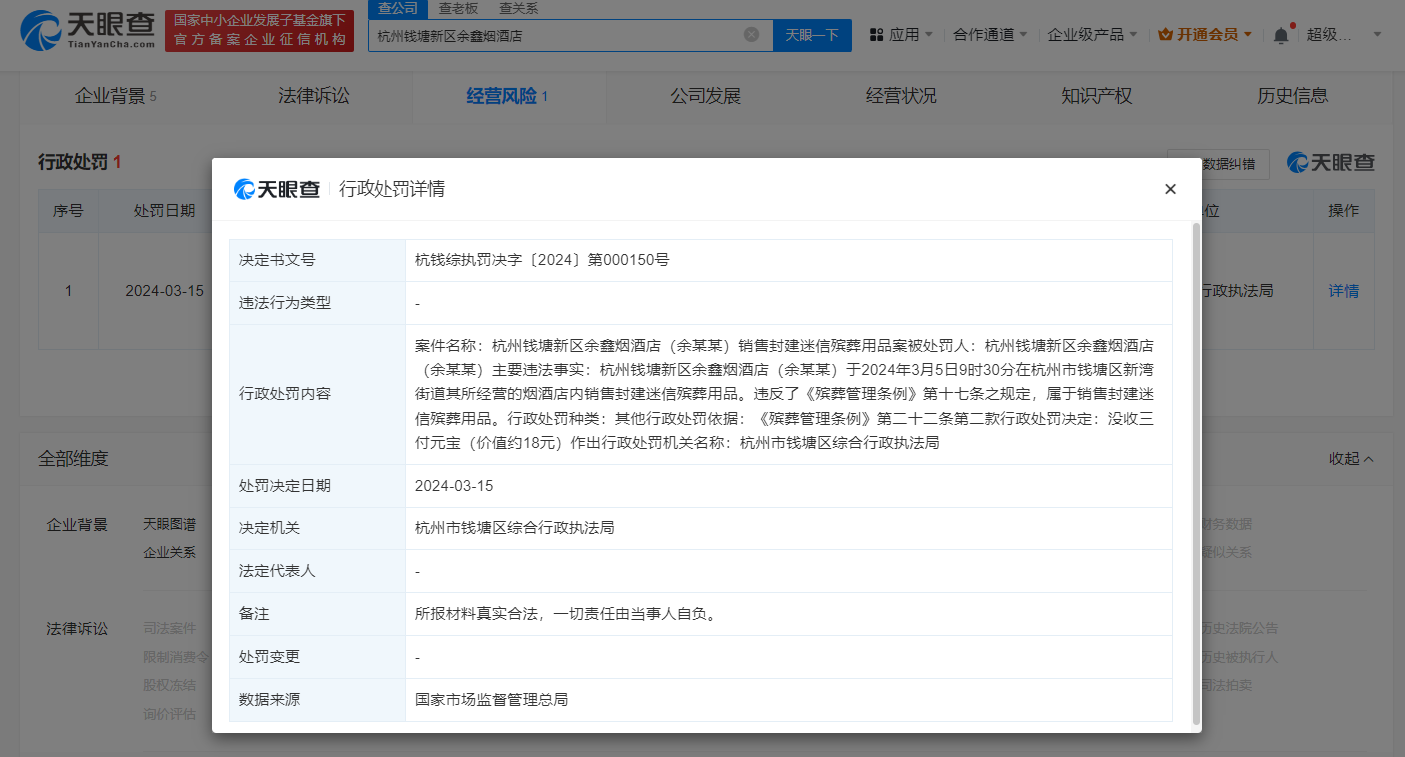The image size is (1405, 757).
Task: Open the 详情 link in the penalty row
Action: [1343, 290]
